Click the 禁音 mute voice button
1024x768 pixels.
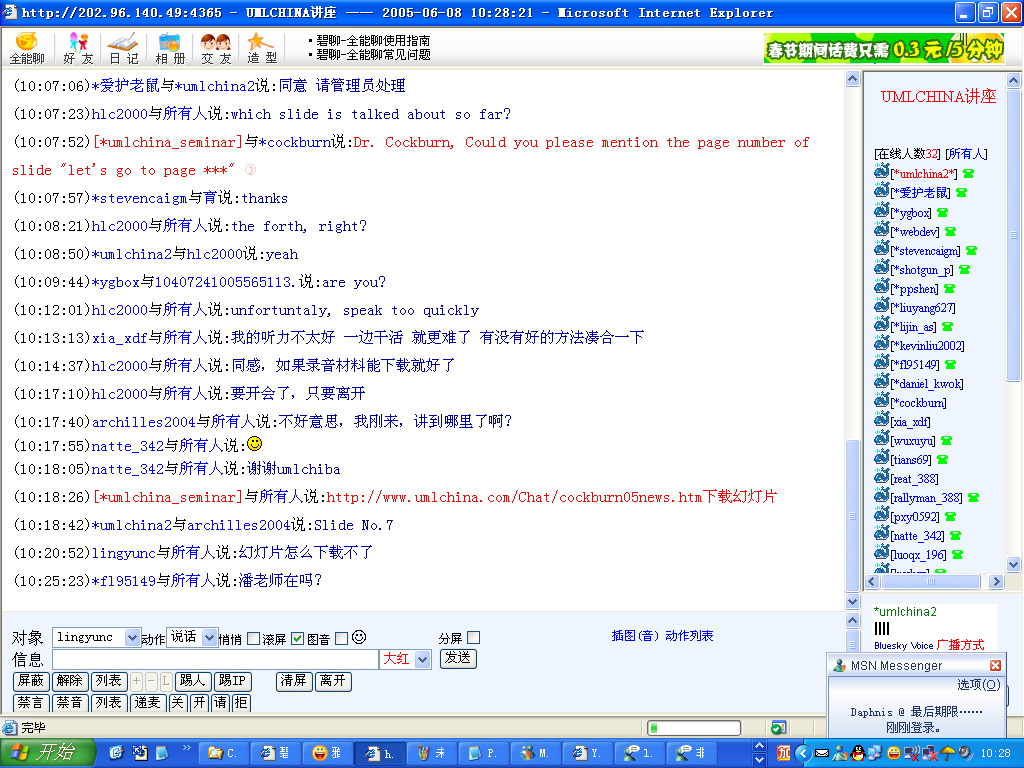[69, 703]
